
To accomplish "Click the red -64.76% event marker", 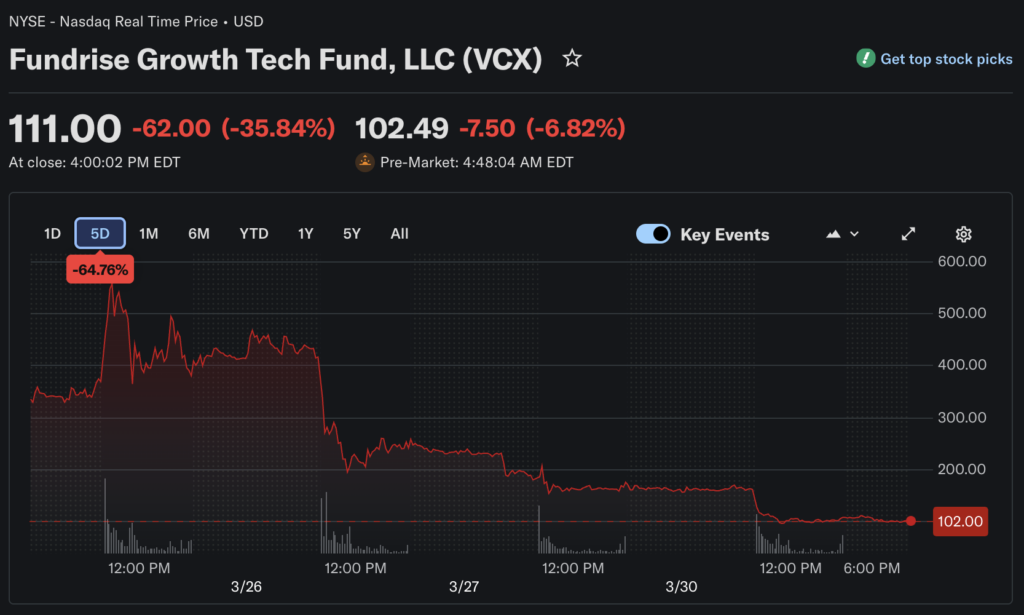I will 100,269.
